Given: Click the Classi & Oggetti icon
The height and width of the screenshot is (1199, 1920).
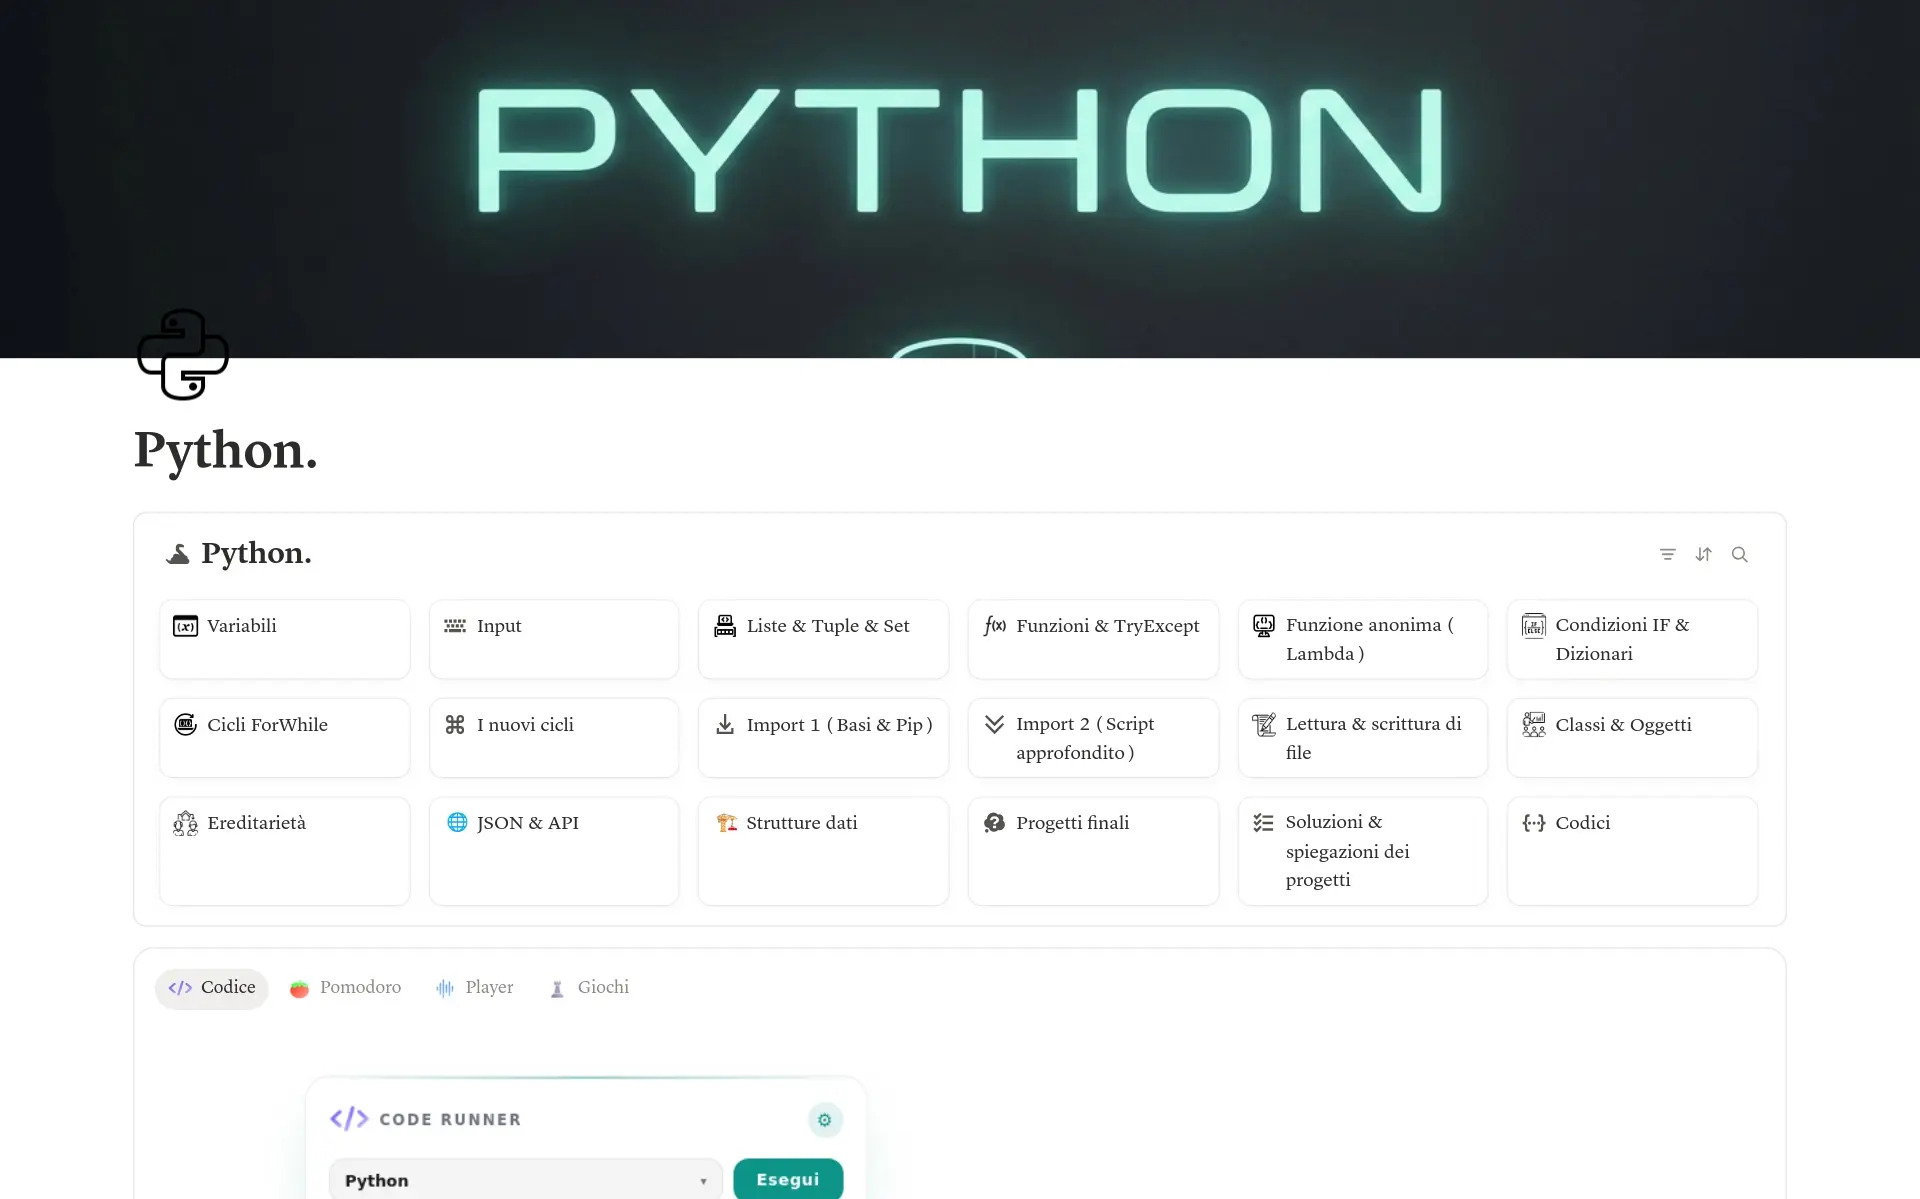Looking at the screenshot, I should pos(1534,724).
